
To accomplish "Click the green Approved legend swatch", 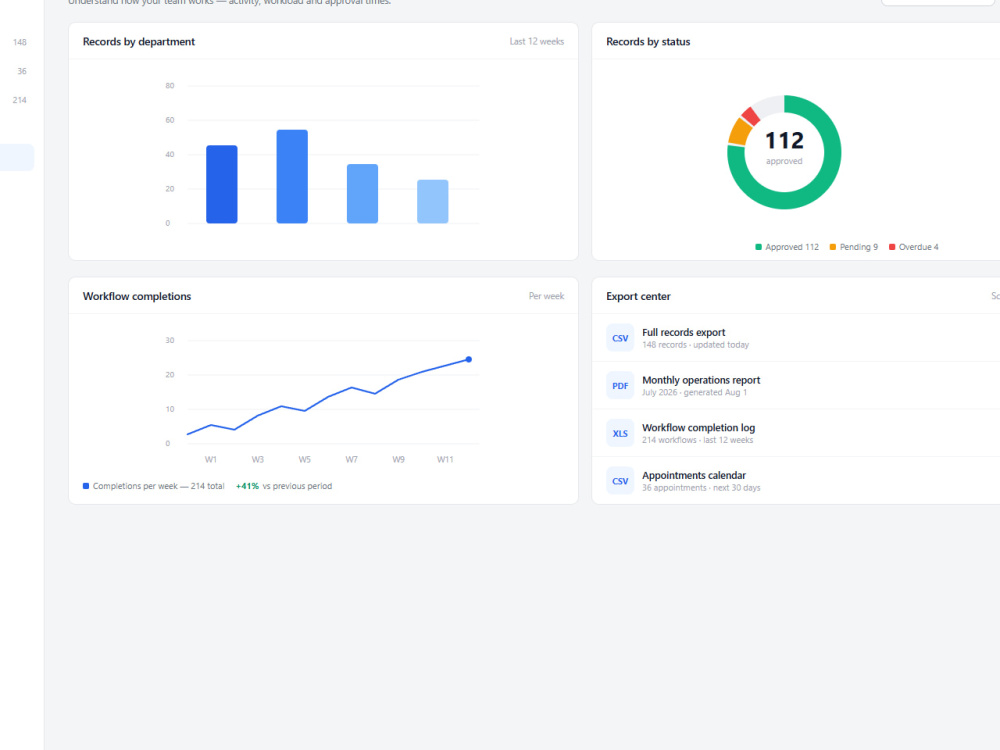I will (x=758, y=247).
